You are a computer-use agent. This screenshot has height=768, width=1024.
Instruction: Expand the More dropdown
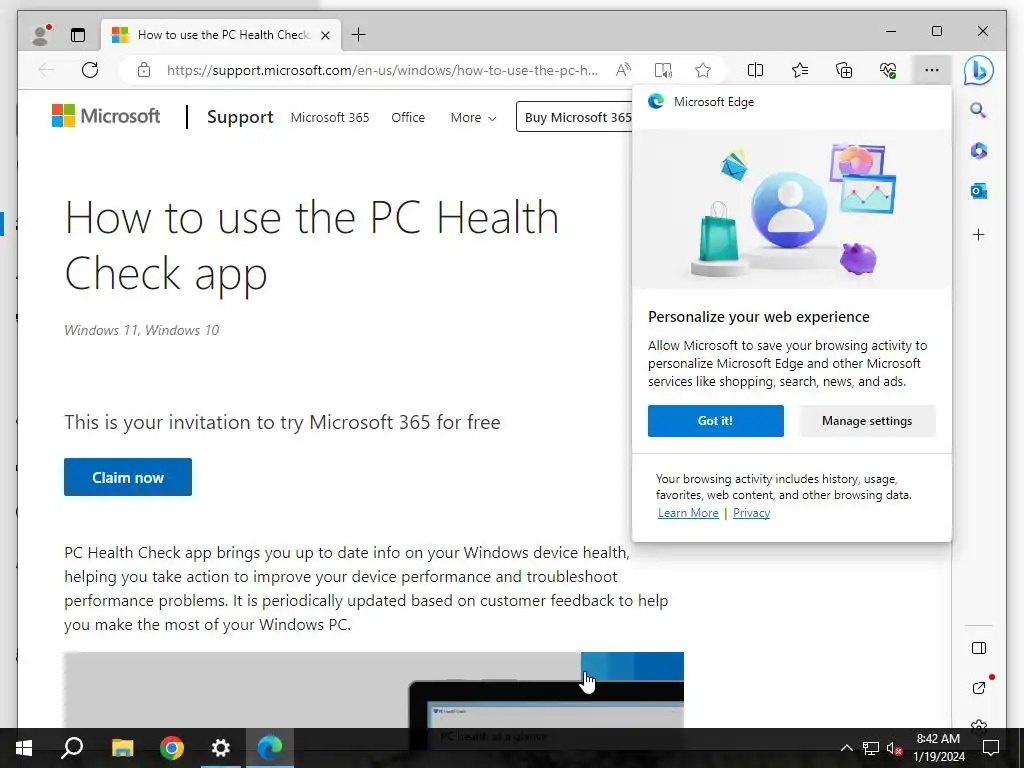pyautogui.click(x=473, y=118)
